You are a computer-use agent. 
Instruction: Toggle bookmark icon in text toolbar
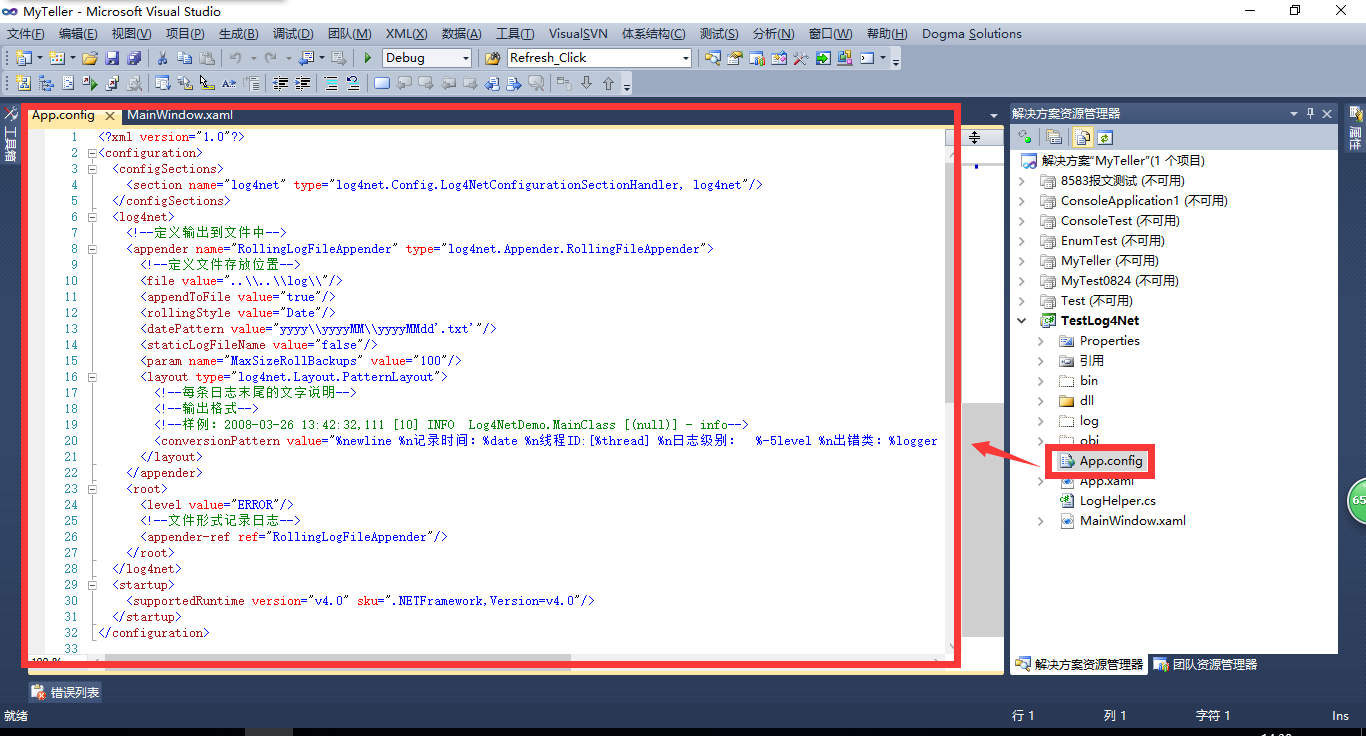[x=381, y=83]
